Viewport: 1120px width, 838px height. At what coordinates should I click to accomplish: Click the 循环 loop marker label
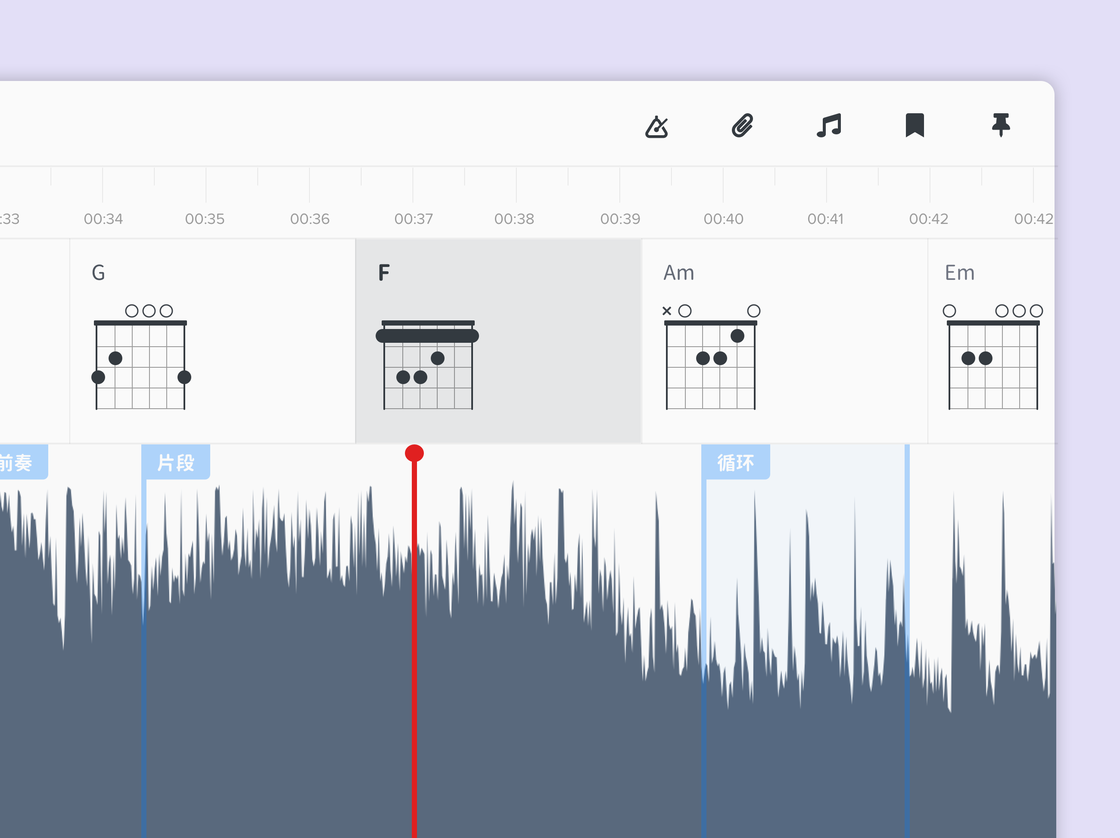(736, 463)
